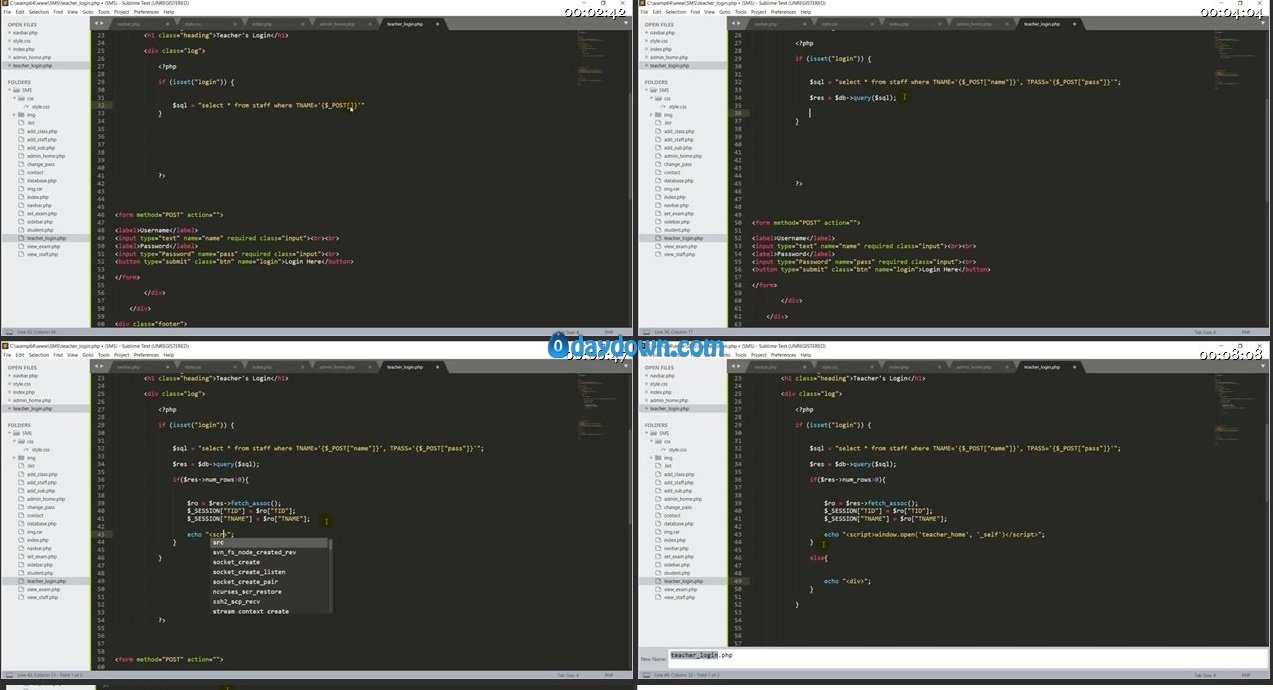This screenshot has height=690, width=1273.
Task: Open change_pass in sidebar, New Name window
Action: 678,507
